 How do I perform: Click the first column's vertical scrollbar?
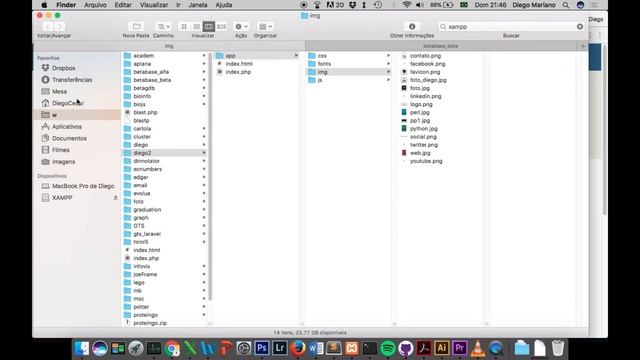(210, 176)
